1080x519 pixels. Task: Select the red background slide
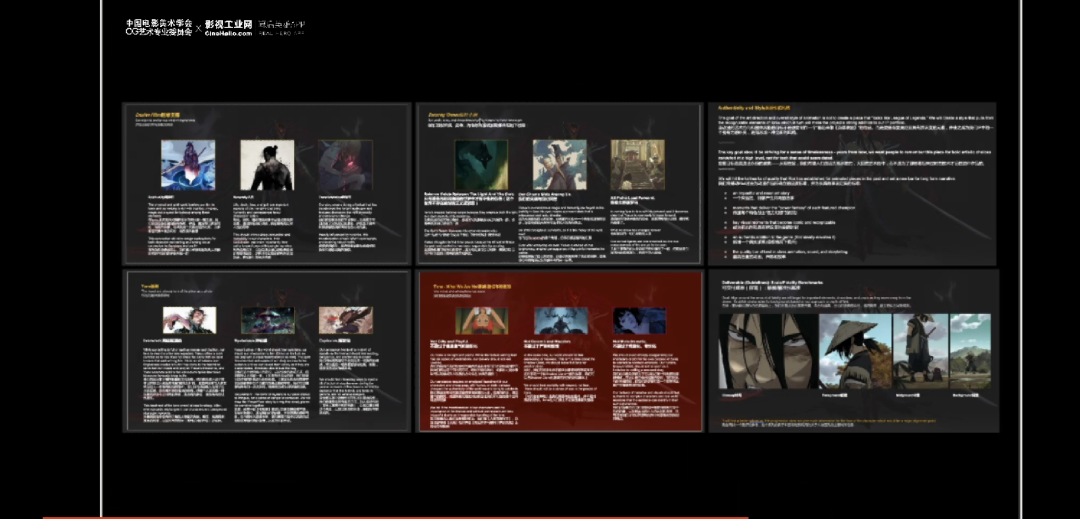[559, 350]
